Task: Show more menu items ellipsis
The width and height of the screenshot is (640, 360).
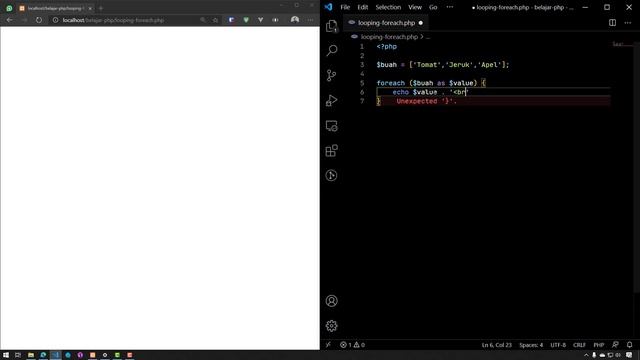Action: tap(450, 7)
